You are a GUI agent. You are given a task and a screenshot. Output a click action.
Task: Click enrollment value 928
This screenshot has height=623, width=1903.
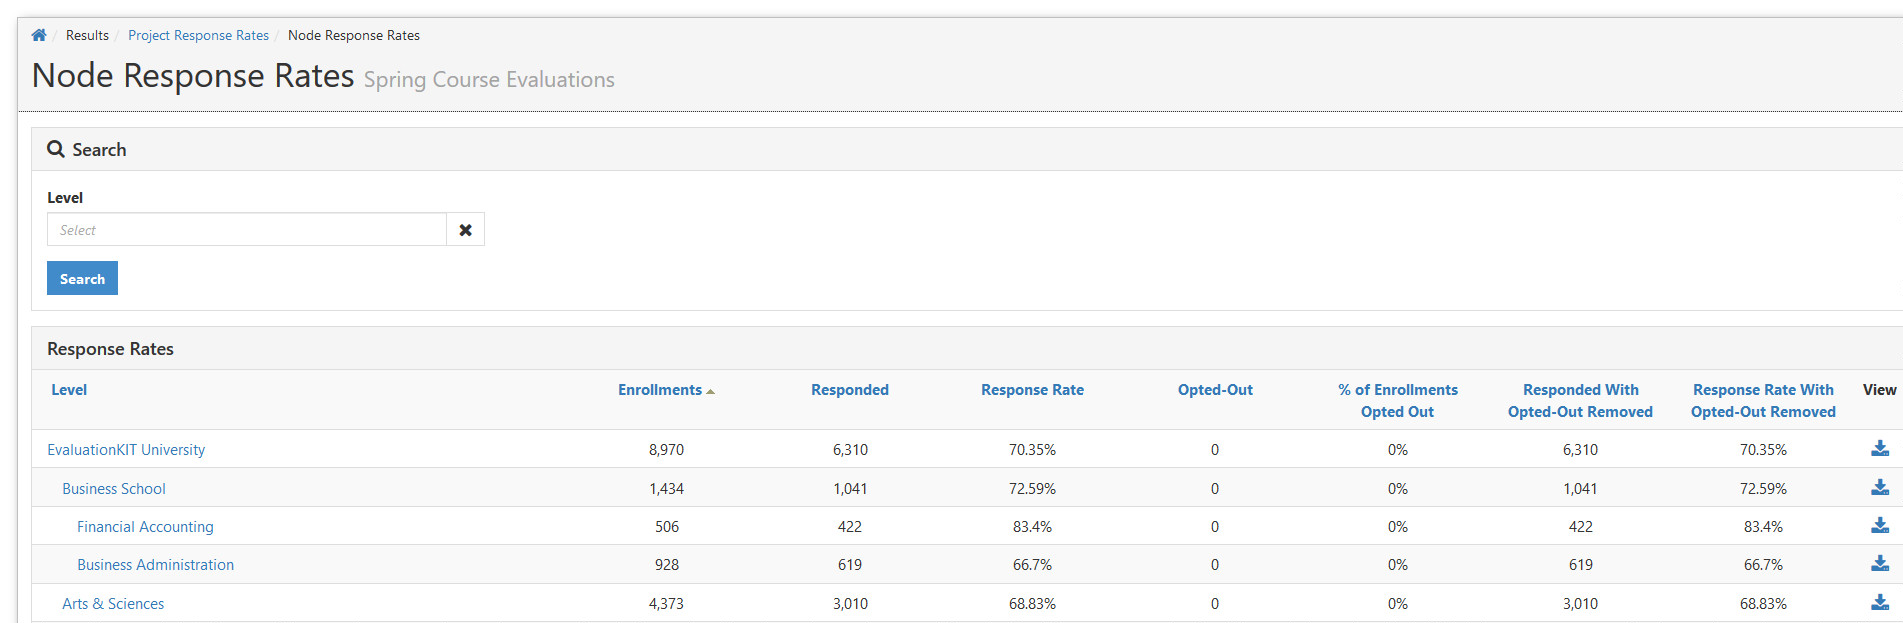pos(667,565)
